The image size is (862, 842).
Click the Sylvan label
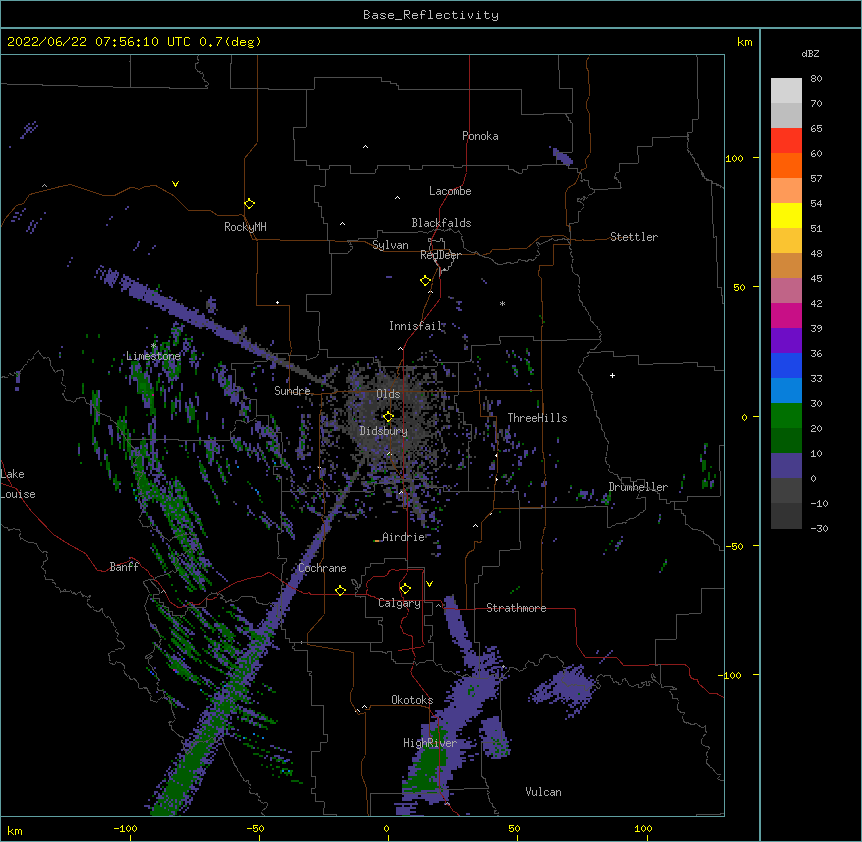390,245
